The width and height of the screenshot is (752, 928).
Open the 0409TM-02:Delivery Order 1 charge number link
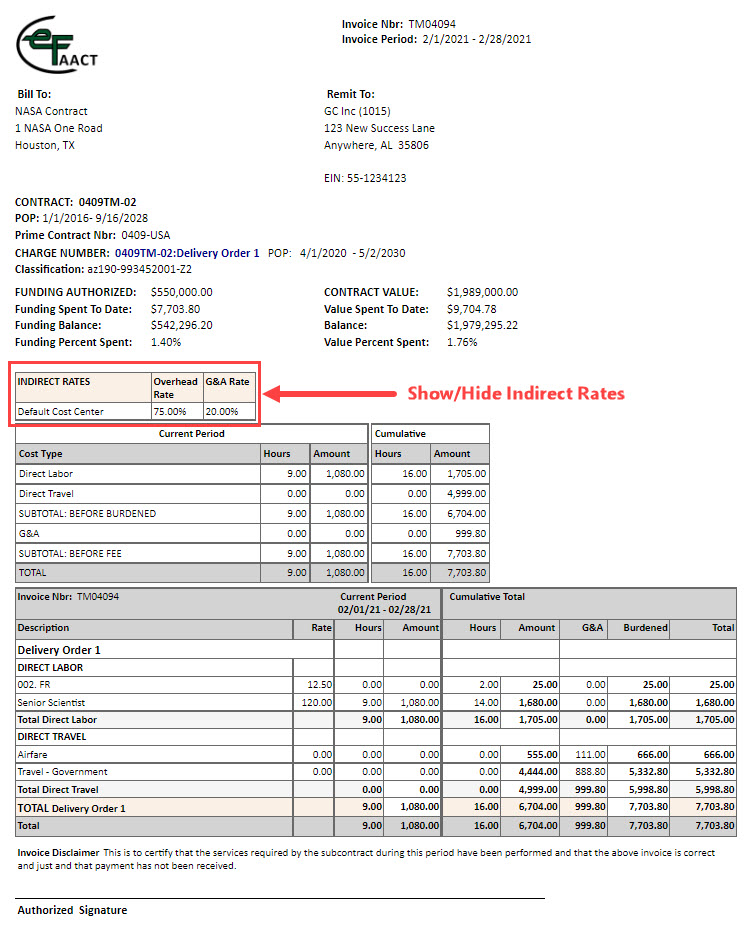[x=187, y=253]
